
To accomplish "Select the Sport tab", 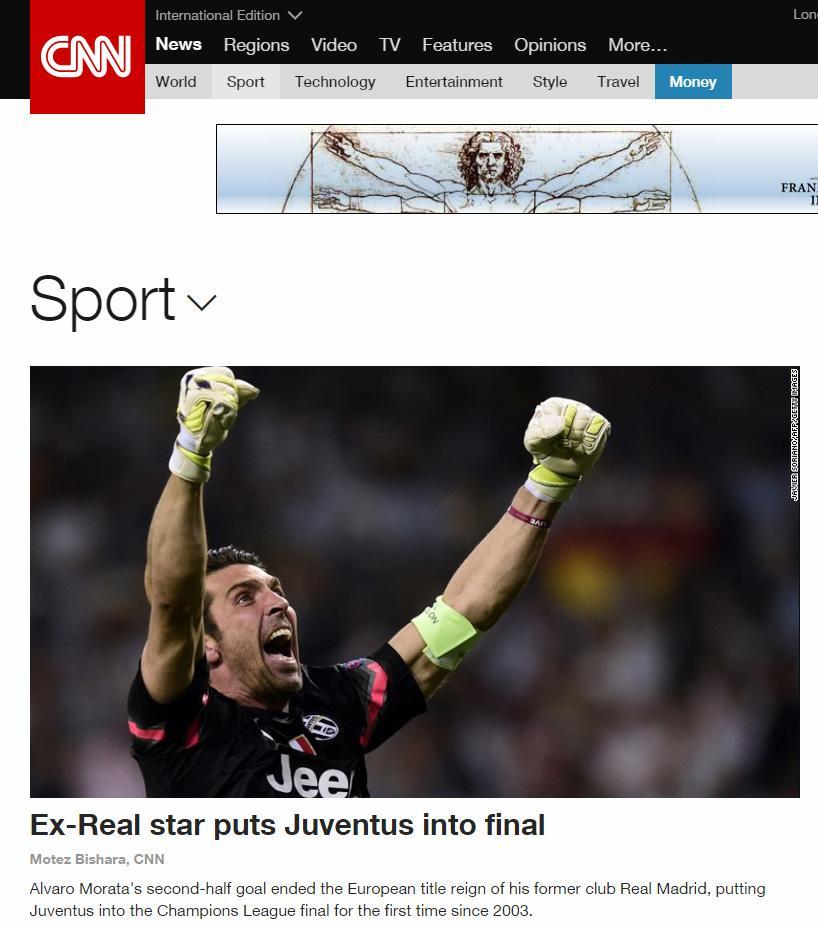I will coord(246,81).
